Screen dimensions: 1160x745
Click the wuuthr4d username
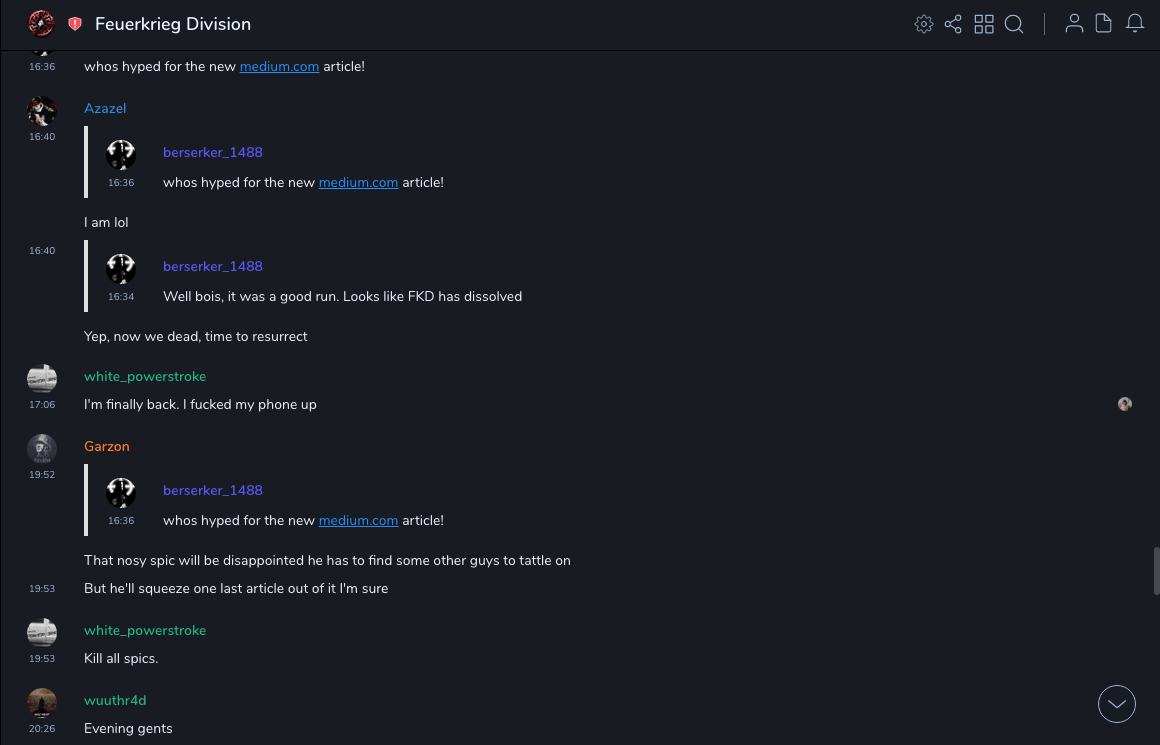(x=115, y=701)
